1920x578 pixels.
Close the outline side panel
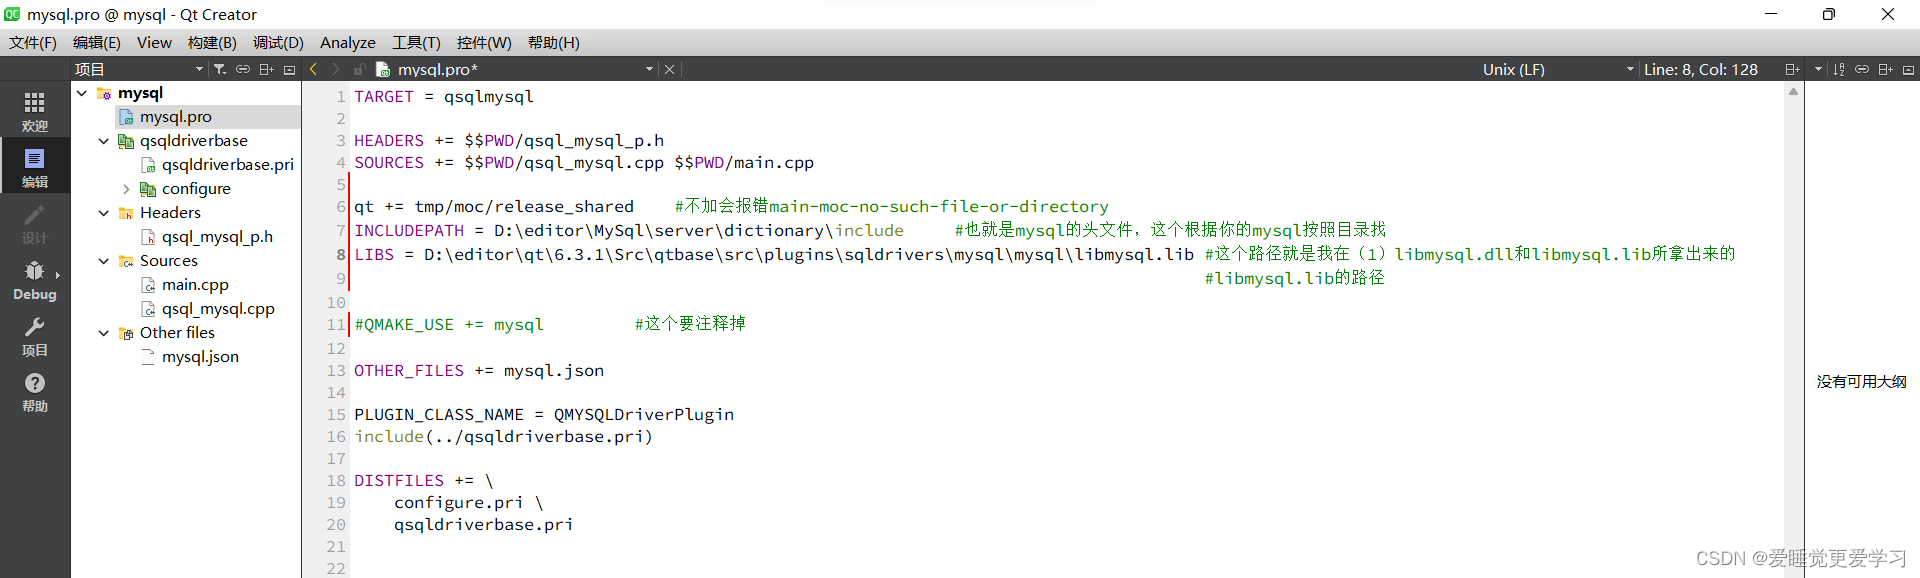pyautogui.click(x=1908, y=69)
